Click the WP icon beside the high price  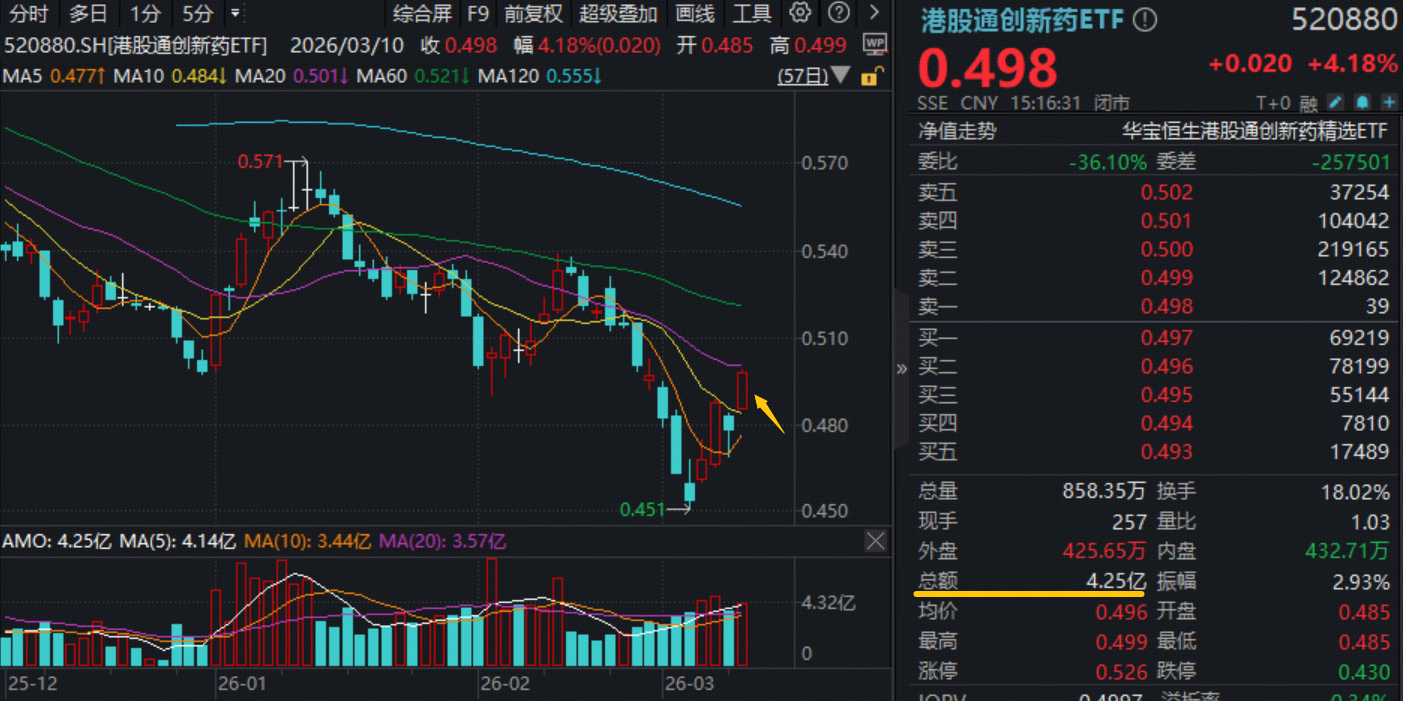[875, 44]
